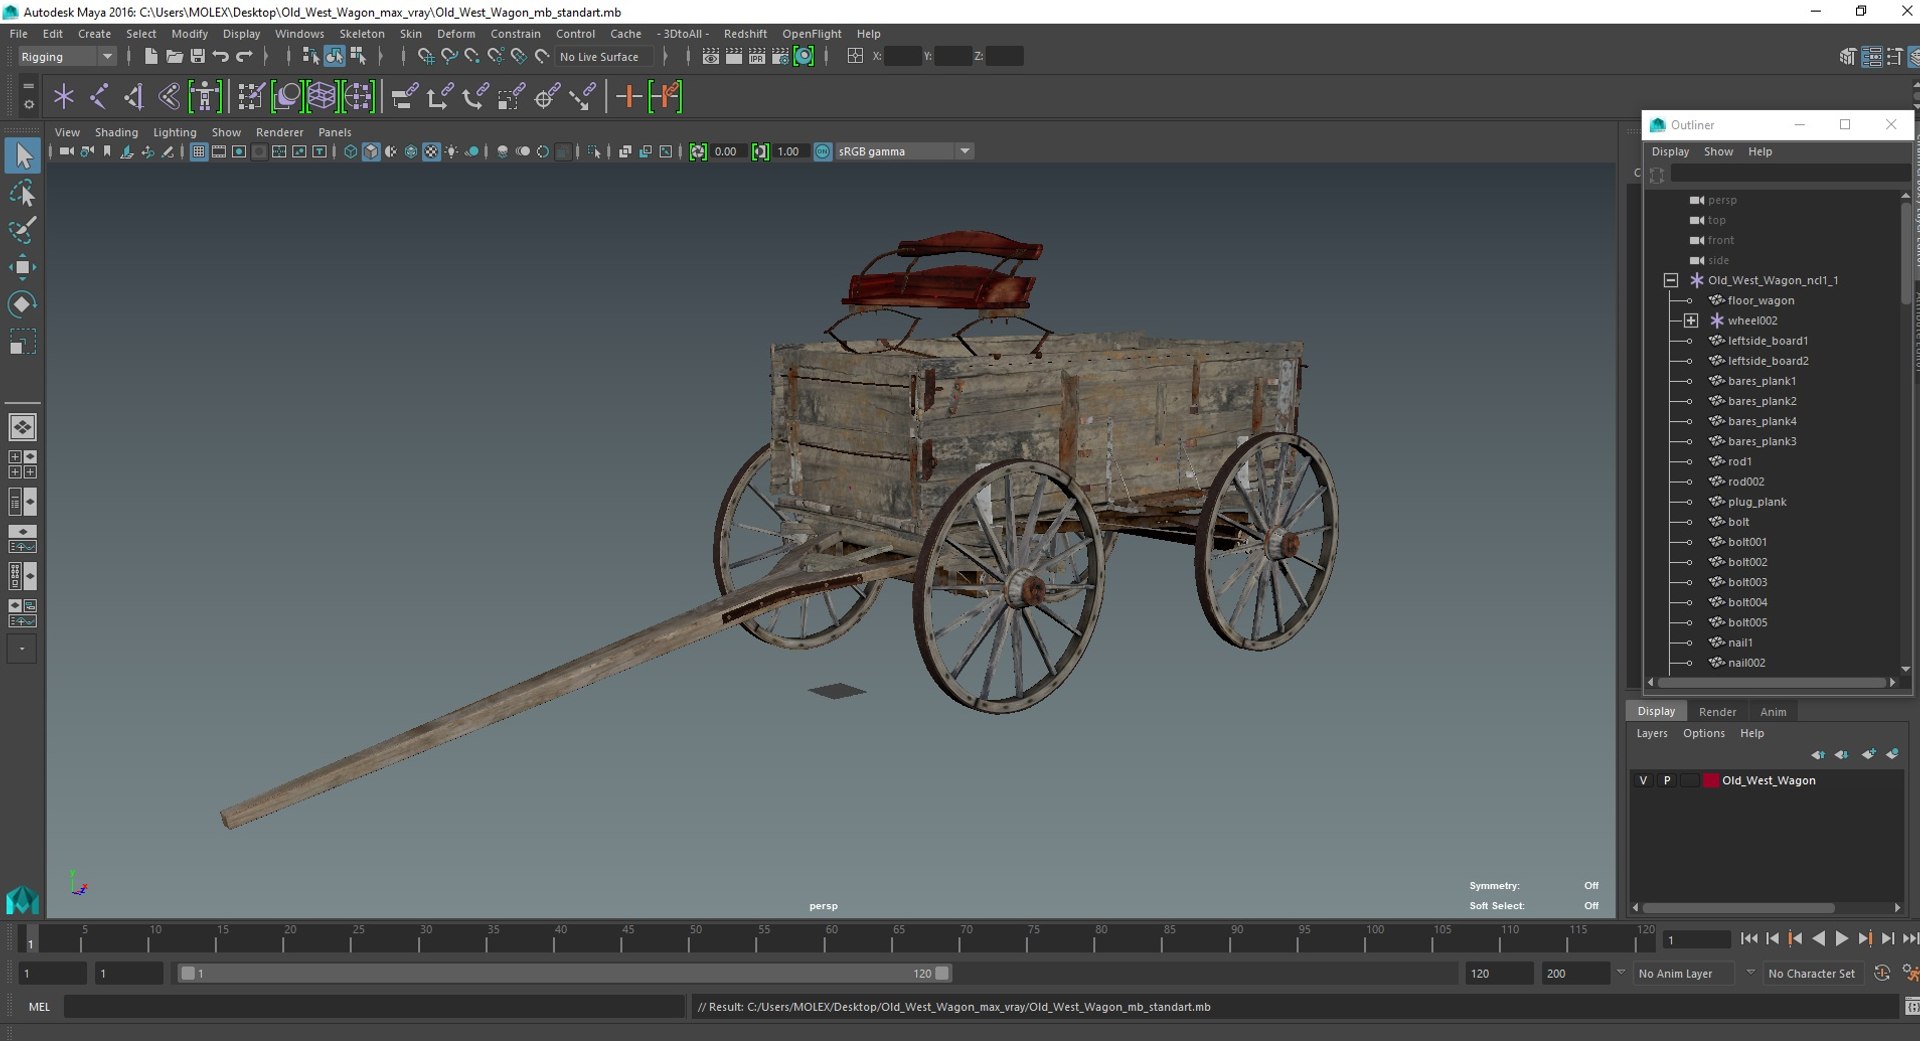This screenshot has width=1920, height=1041.
Task: Click the auto keyframe toggle icon
Action: [x=1881, y=973]
